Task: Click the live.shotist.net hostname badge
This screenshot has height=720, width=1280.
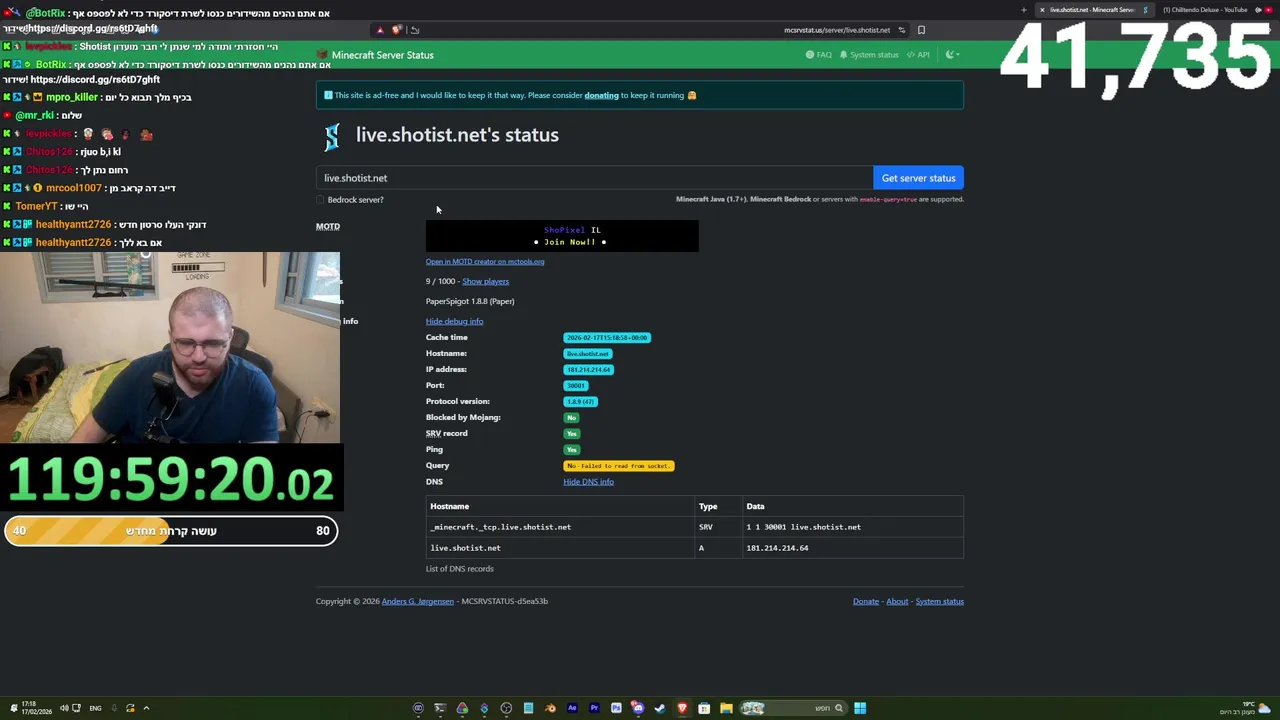Action: 587,353
